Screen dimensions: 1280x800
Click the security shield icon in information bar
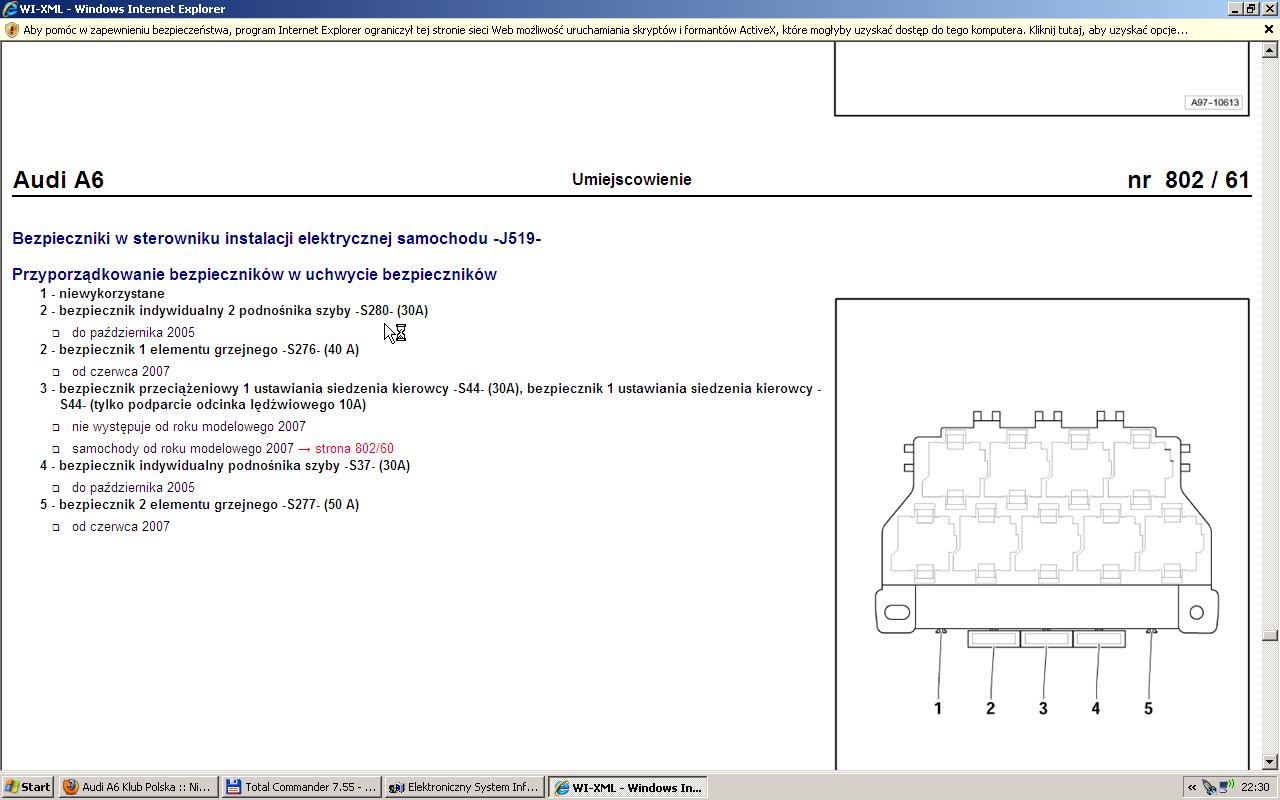[x=12, y=30]
